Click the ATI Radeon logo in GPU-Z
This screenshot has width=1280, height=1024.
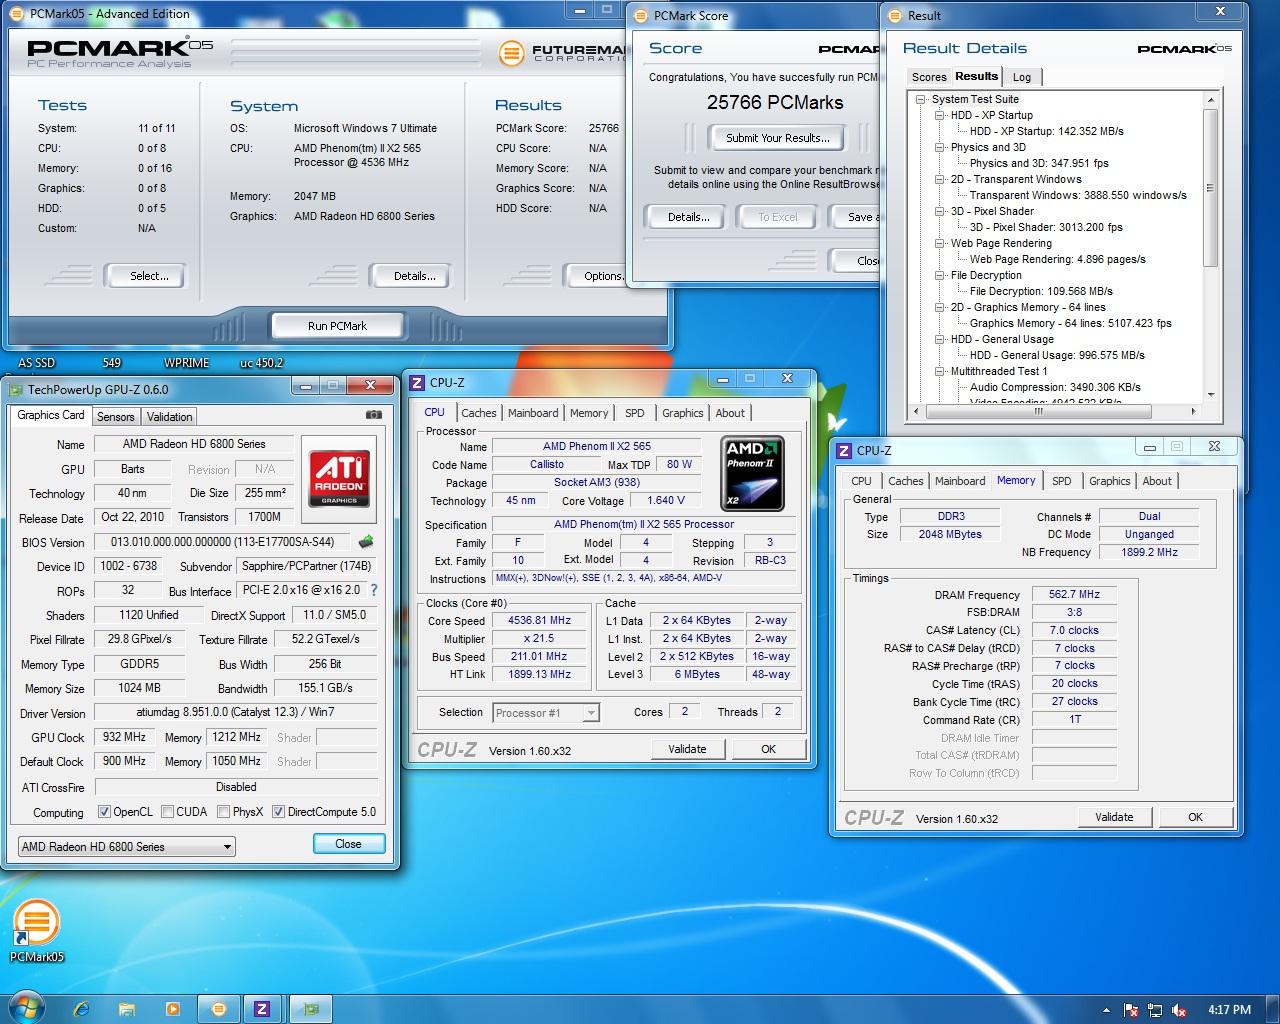pyautogui.click(x=339, y=477)
